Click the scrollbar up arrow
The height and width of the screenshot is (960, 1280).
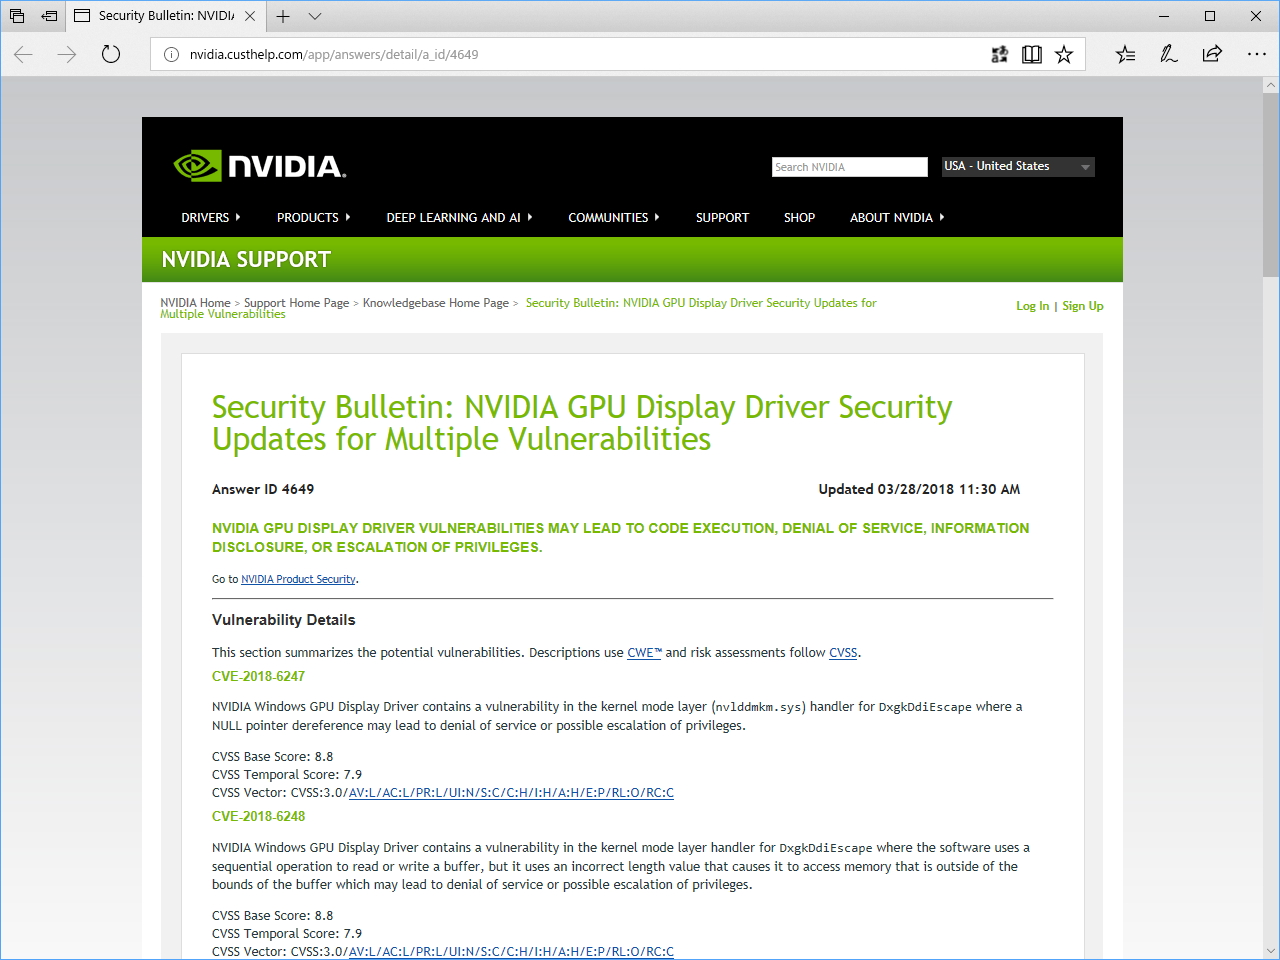tap(1271, 86)
